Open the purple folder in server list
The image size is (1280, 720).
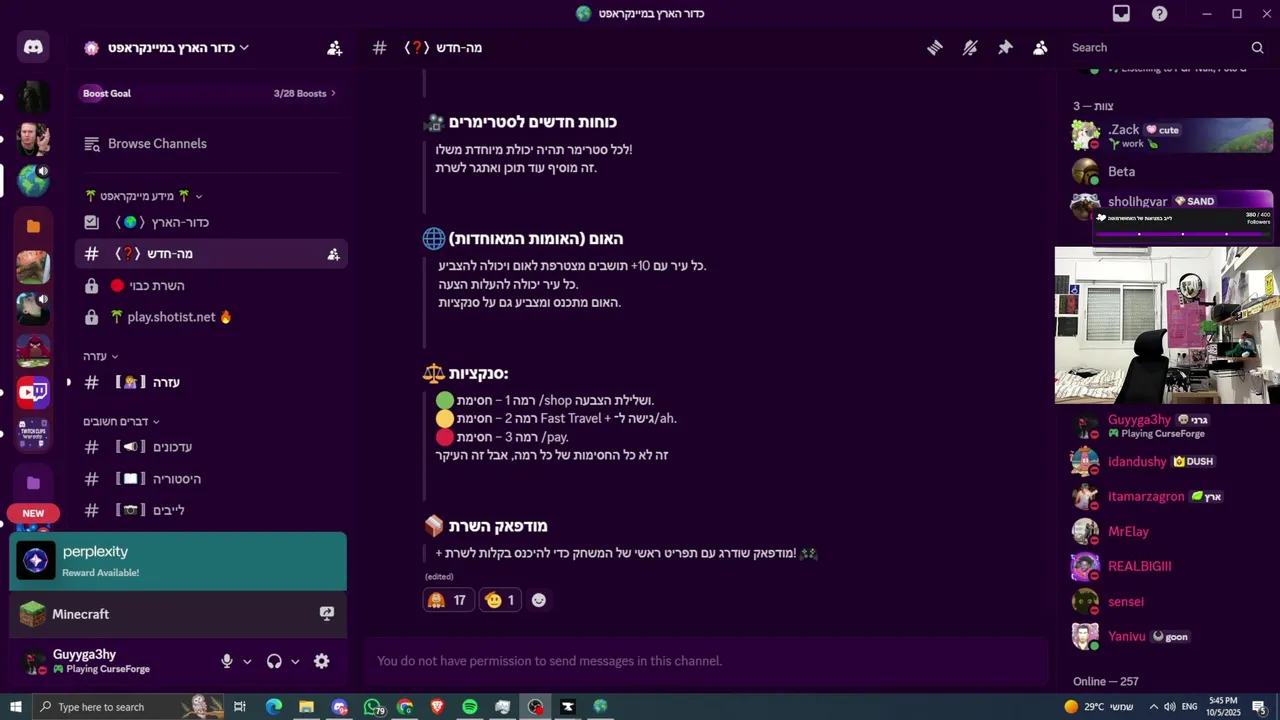pyautogui.click(x=33, y=483)
